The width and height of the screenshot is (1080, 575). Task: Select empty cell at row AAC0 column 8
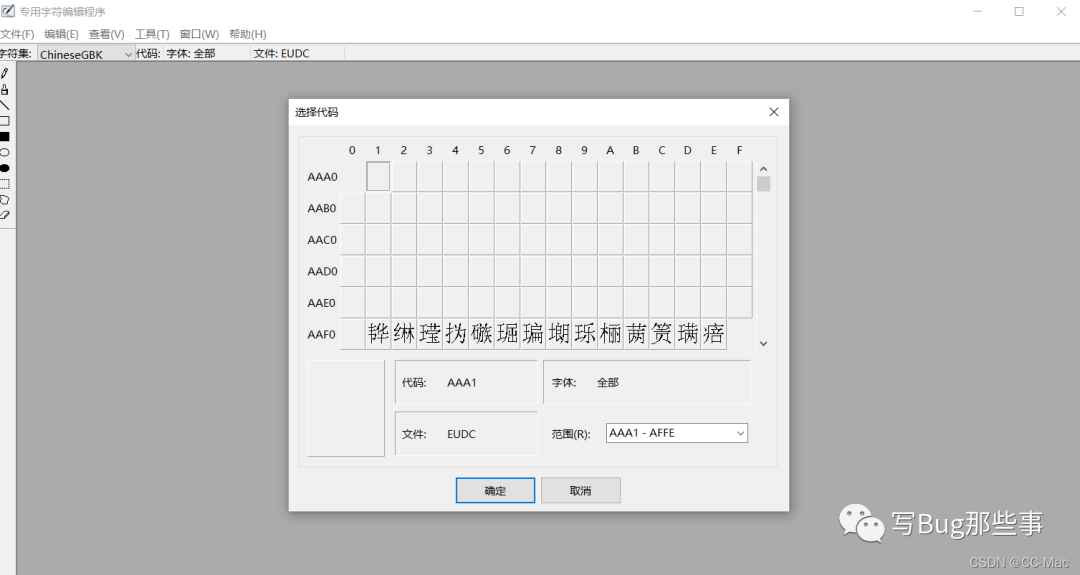[x=559, y=240]
